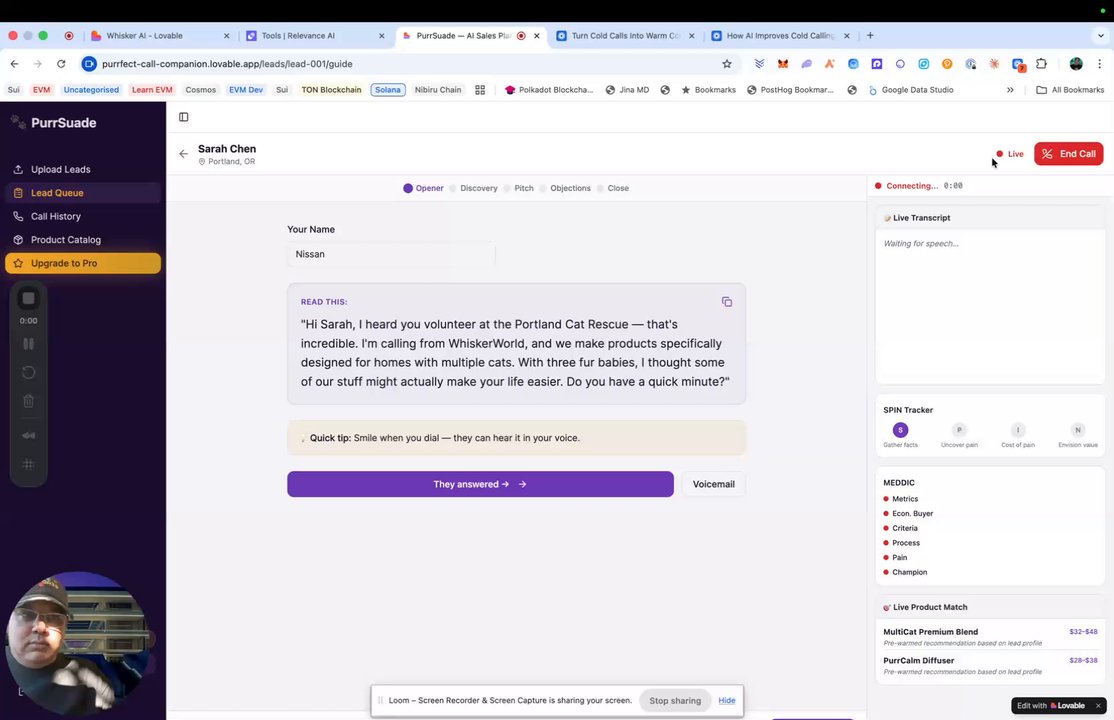
Task: Click They answered button
Action: point(480,484)
